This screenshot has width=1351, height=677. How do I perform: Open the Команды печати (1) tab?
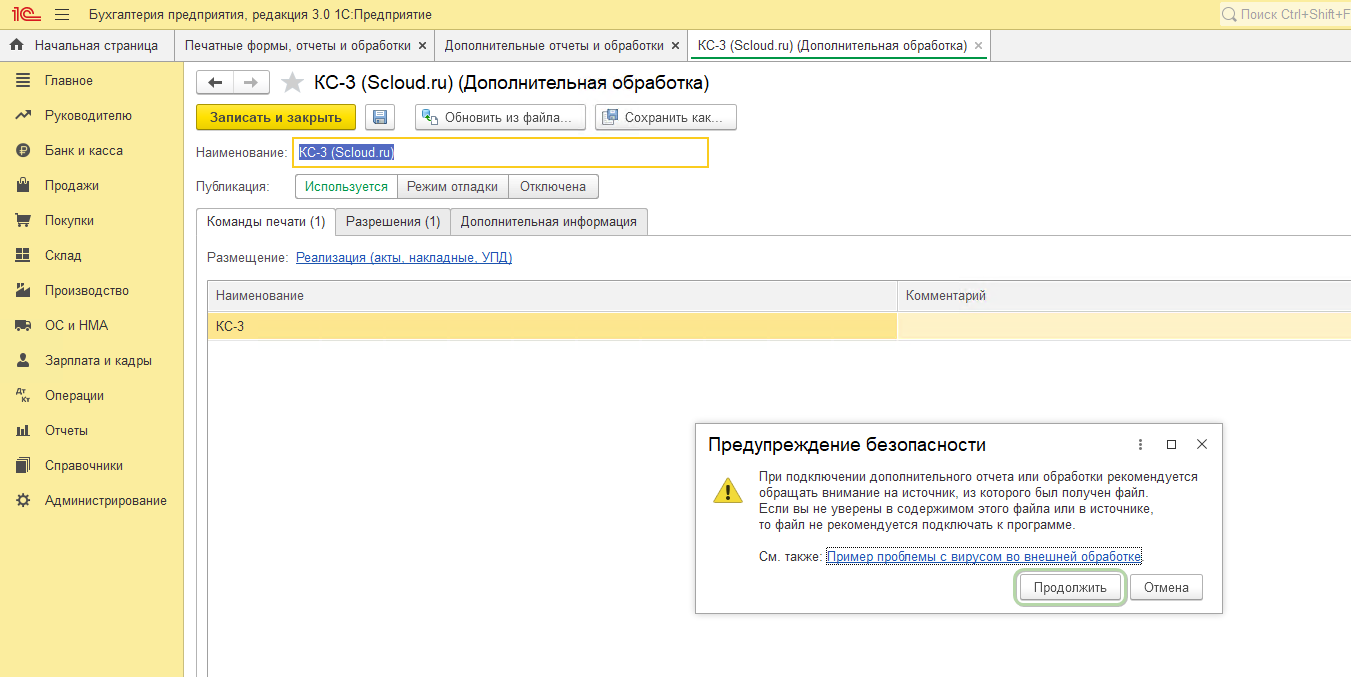[265, 221]
